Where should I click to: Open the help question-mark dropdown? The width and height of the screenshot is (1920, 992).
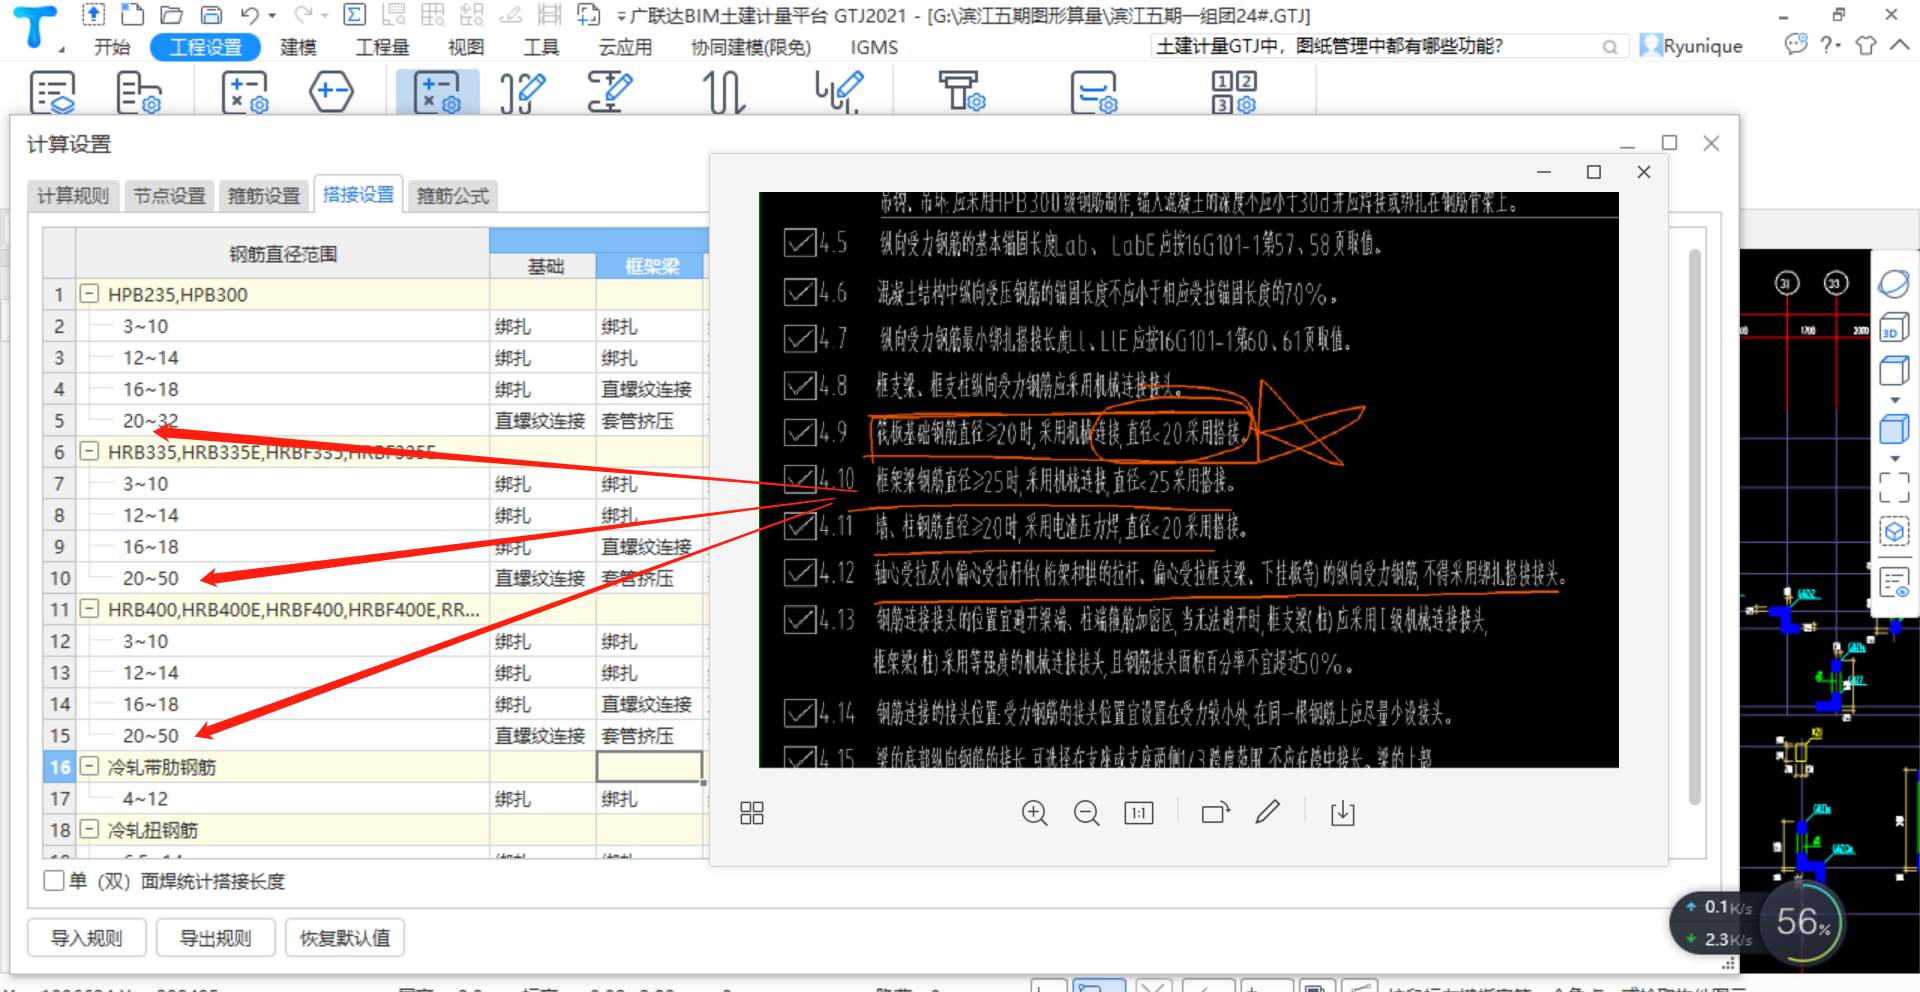tap(1830, 45)
